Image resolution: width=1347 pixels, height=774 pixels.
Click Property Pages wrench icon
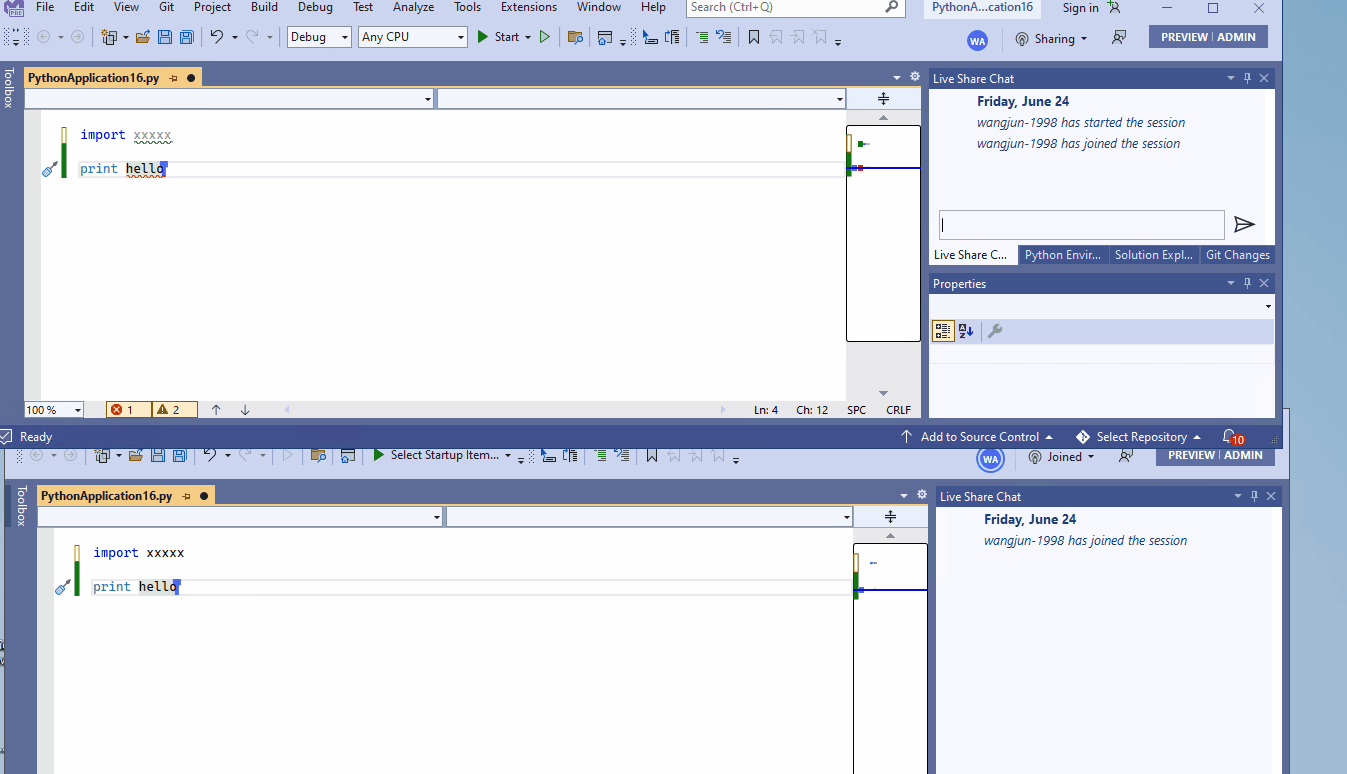(x=995, y=331)
